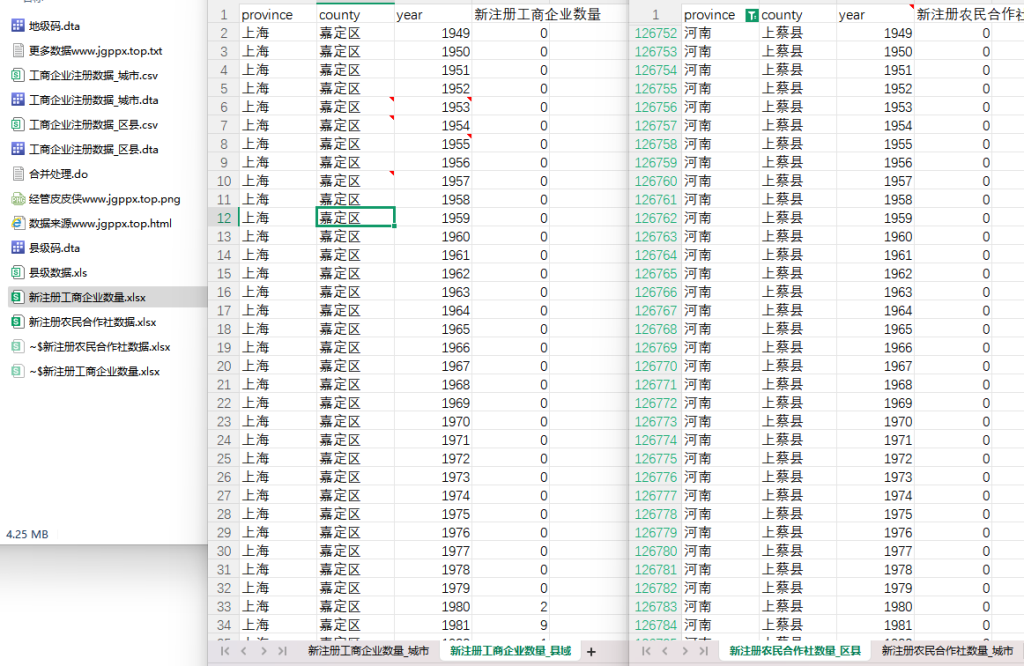1024x666 pixels.
Task: Click the active 嘉定区 cell in row 12
Action: tap(355, 218)
